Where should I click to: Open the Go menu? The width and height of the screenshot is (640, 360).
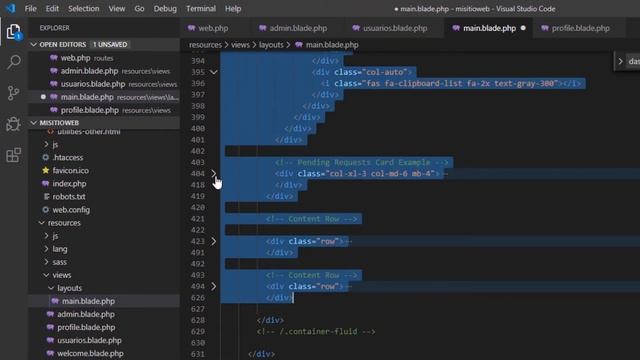pos(139,9)
